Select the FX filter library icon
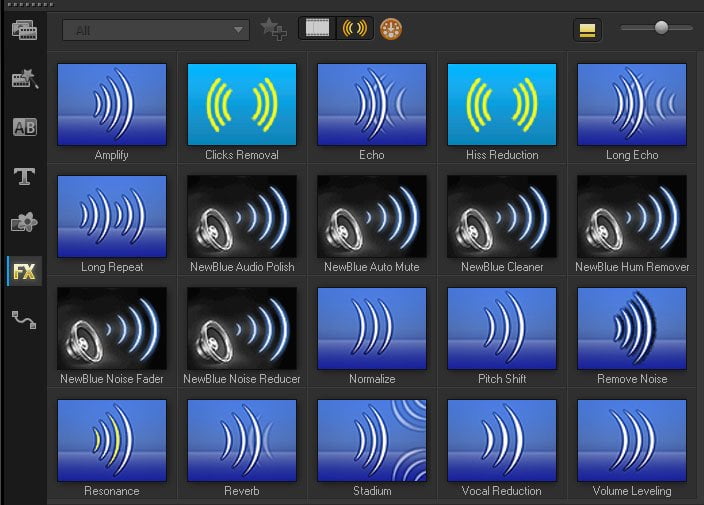Screen dimensions: 704x505 coord(24,271)
